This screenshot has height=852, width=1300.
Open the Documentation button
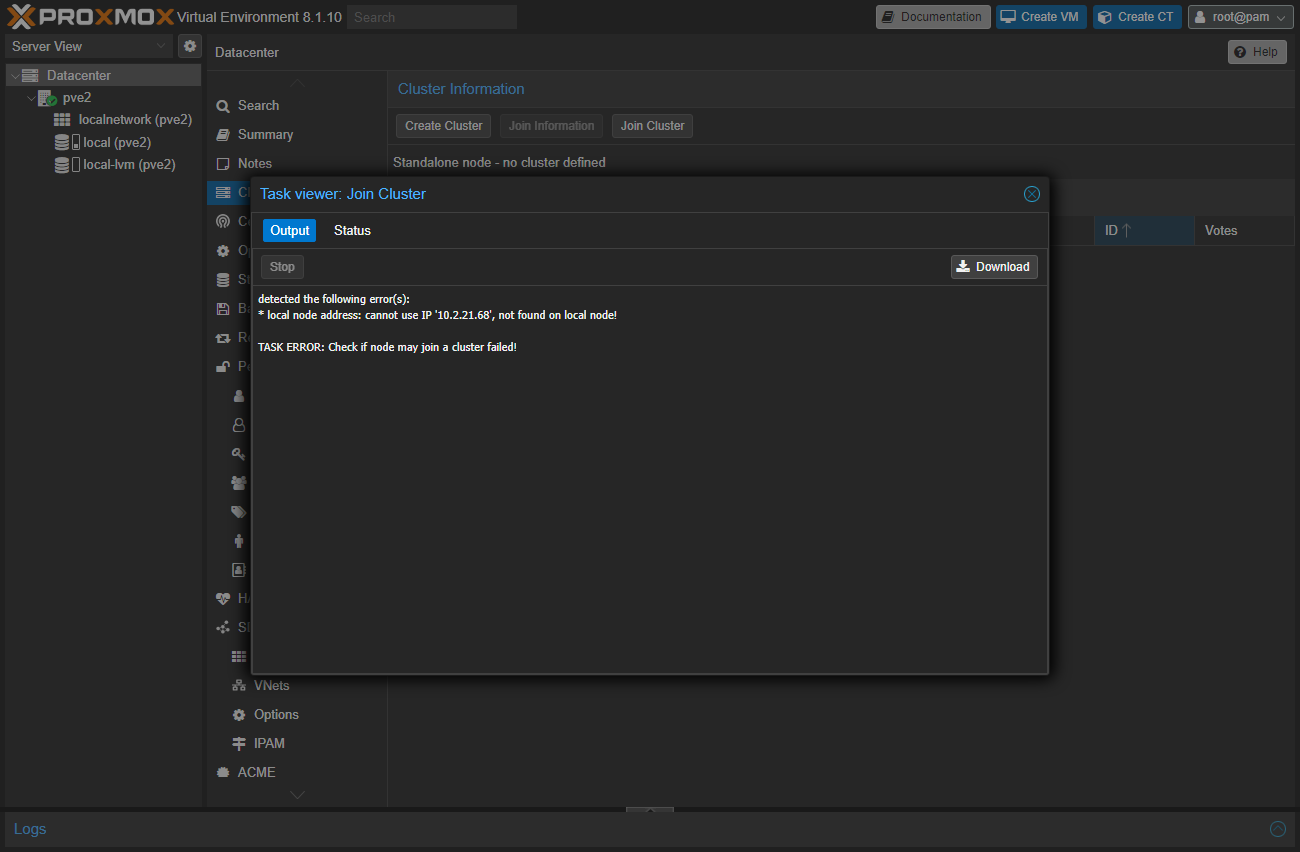point(933,17)
